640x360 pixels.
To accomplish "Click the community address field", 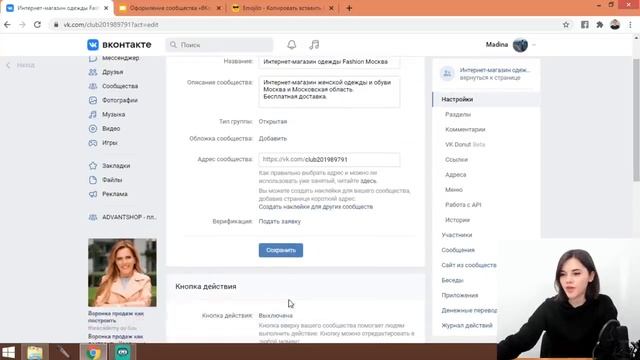I will coord(329,160).
